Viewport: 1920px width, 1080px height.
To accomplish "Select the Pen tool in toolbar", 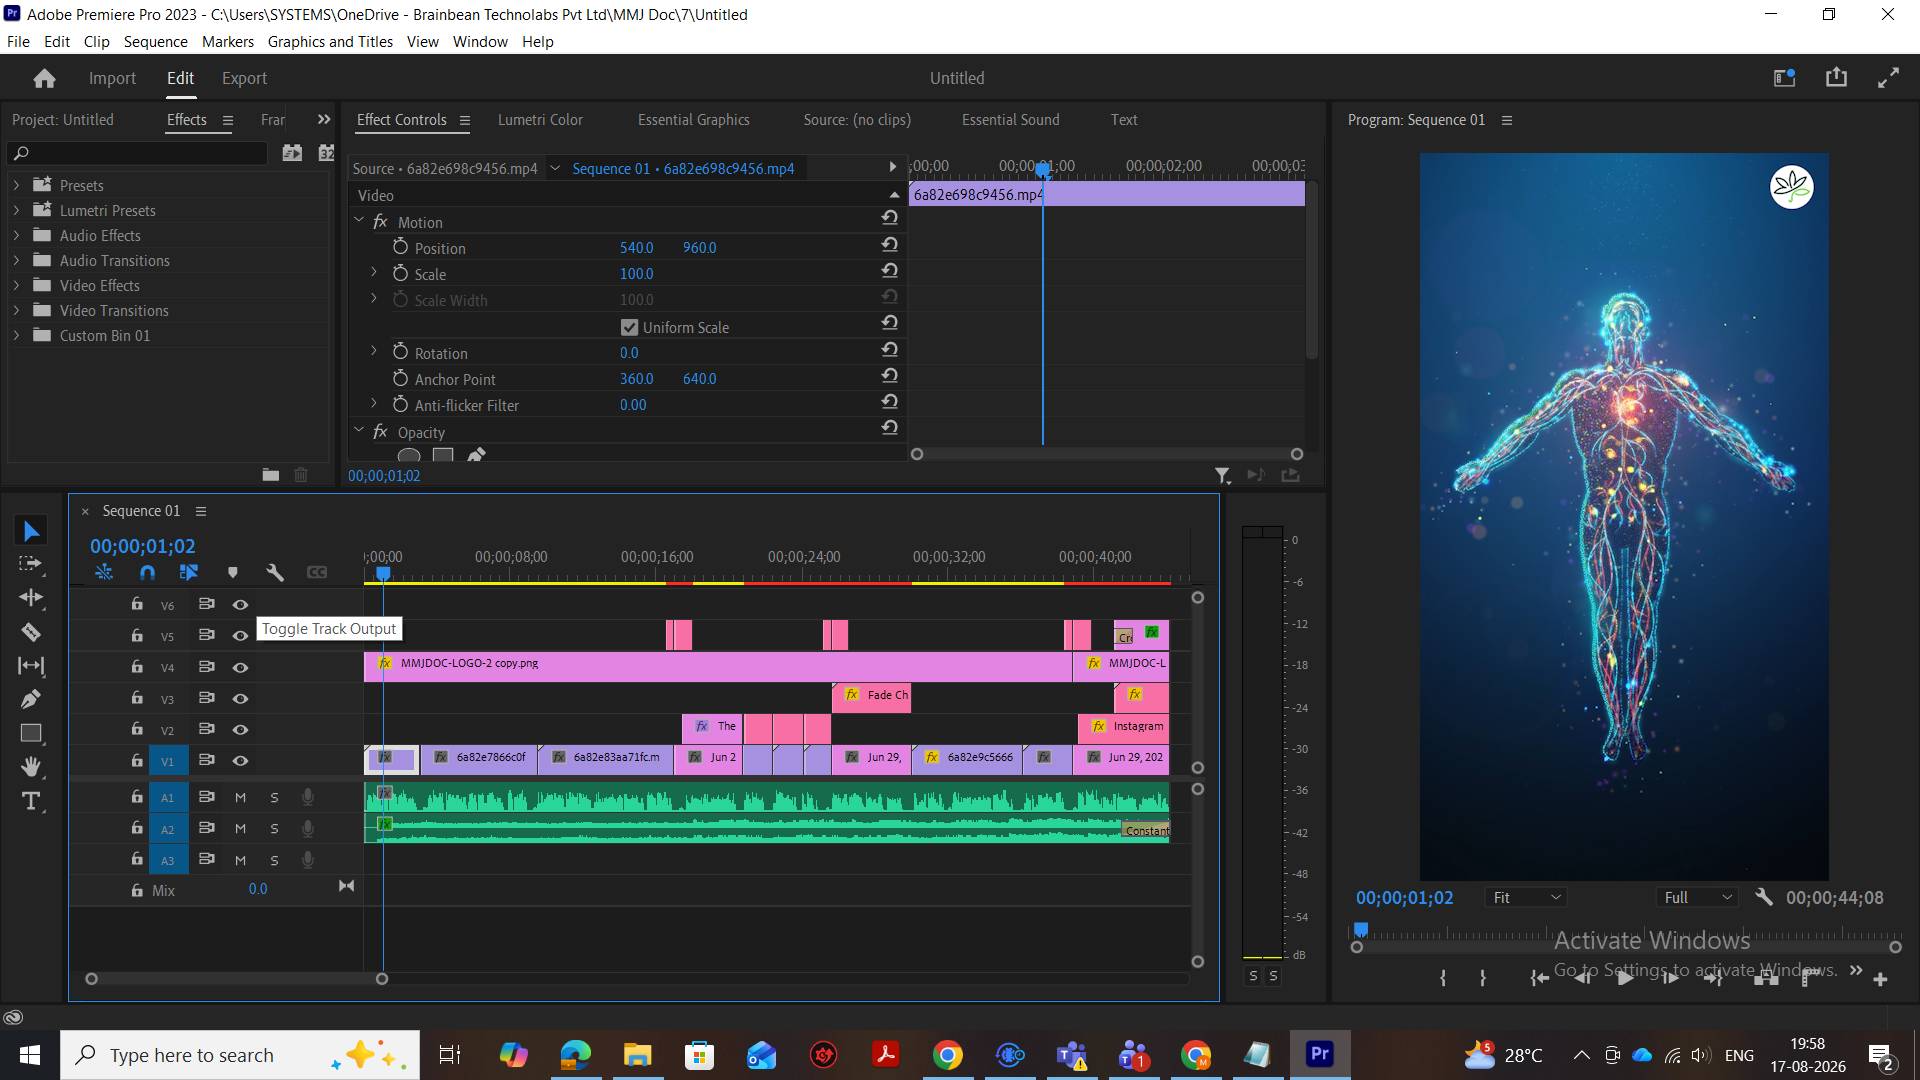I will (31, 699).
